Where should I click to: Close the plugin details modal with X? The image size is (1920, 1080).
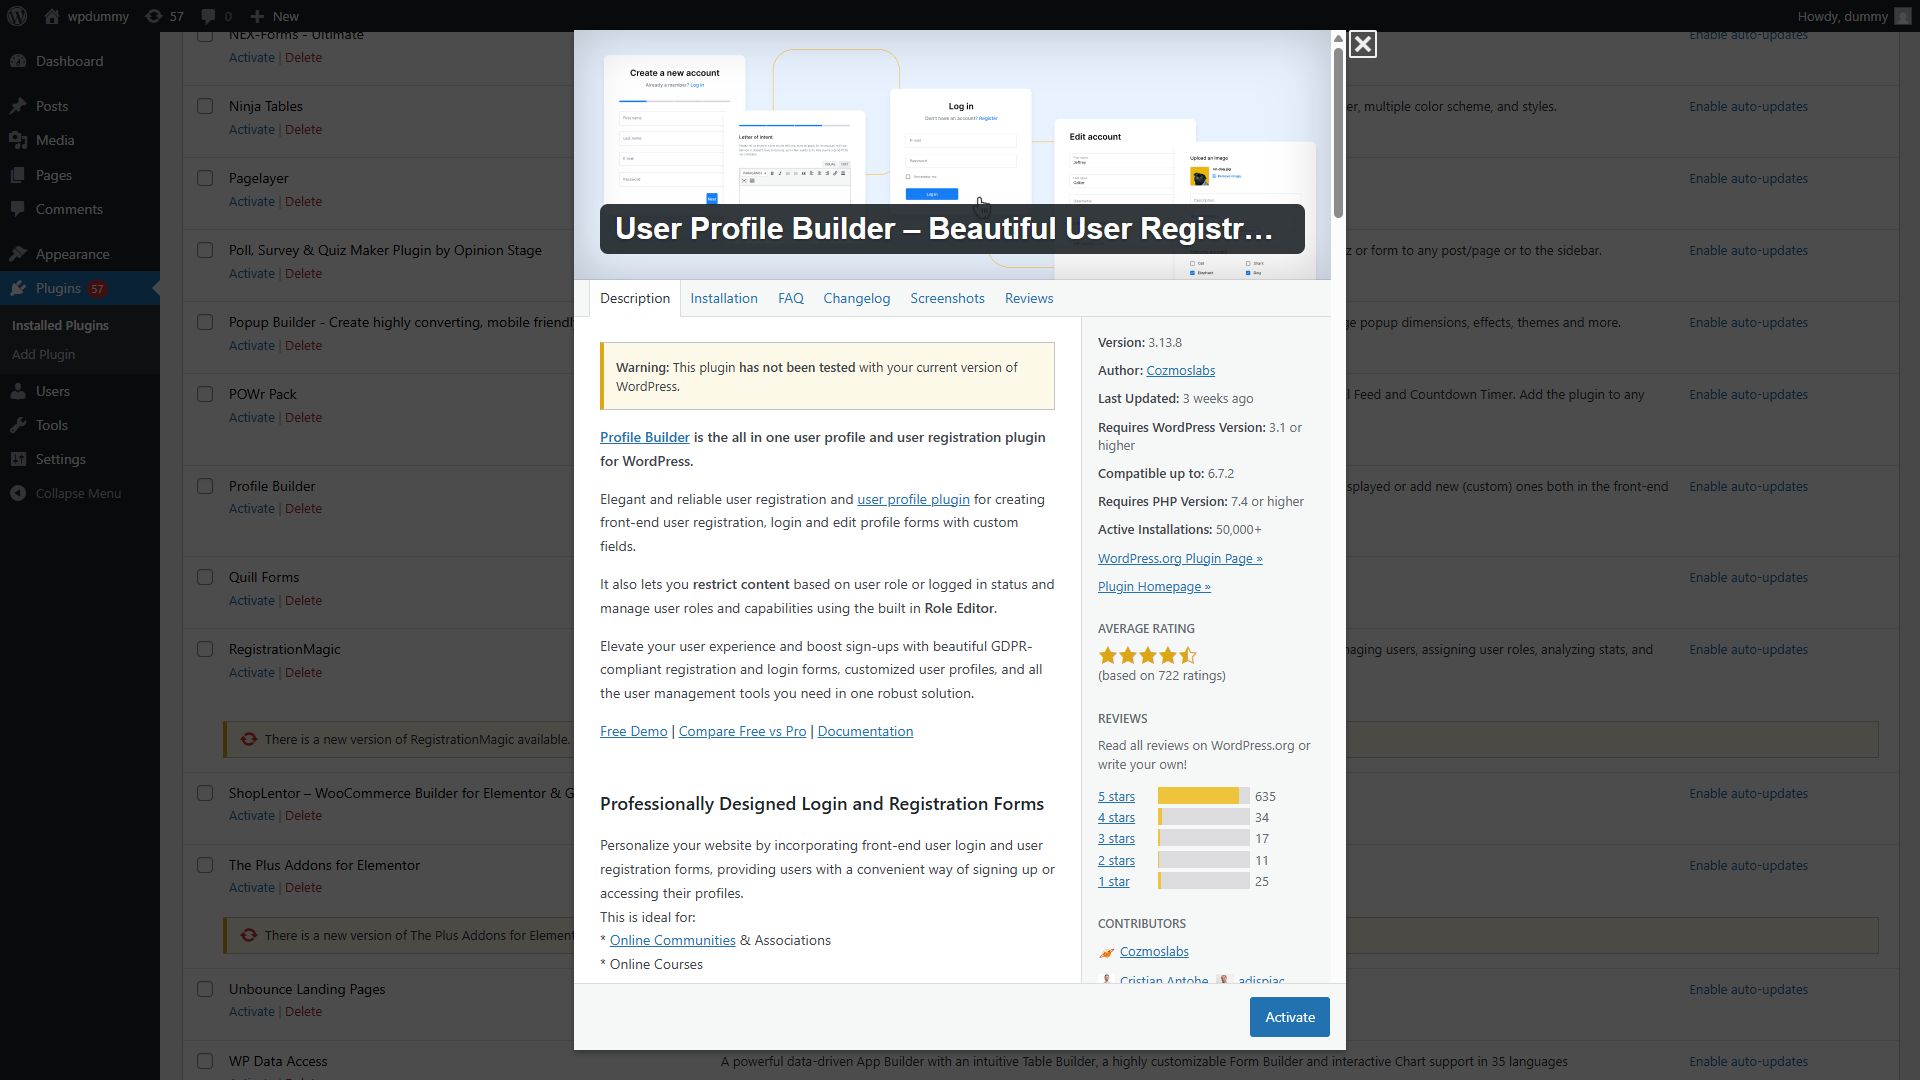[1362, 44]
